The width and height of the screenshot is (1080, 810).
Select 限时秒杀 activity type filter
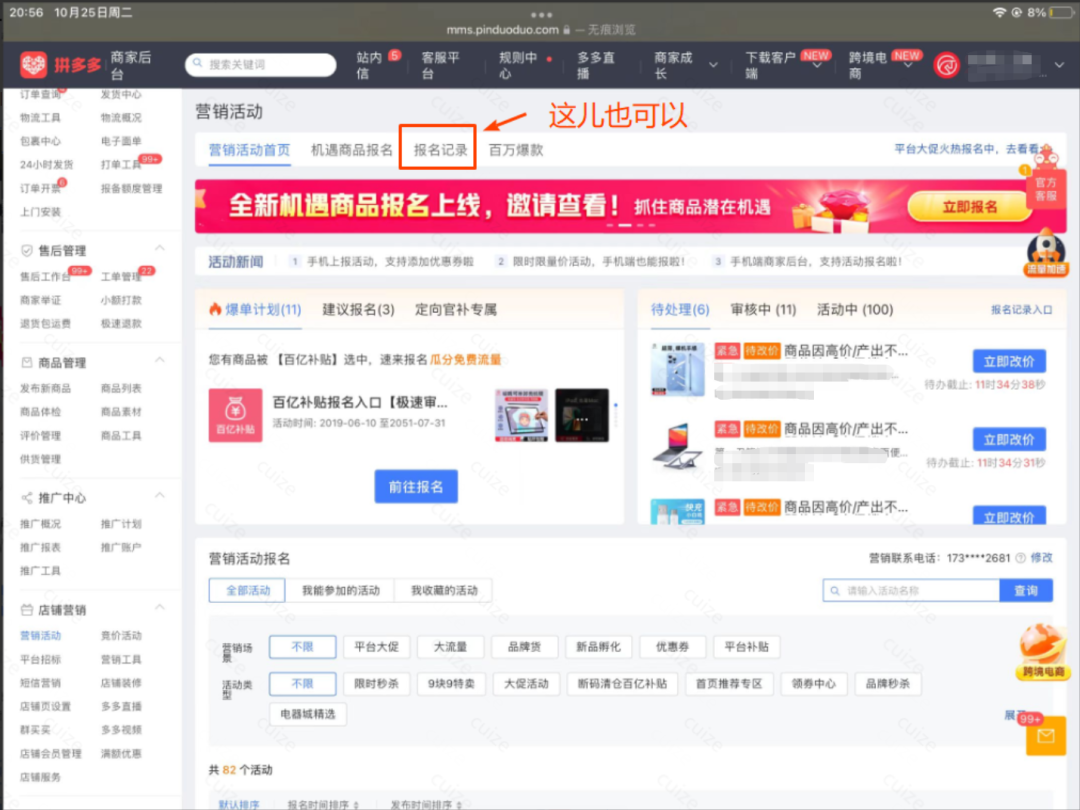[376, 684]
